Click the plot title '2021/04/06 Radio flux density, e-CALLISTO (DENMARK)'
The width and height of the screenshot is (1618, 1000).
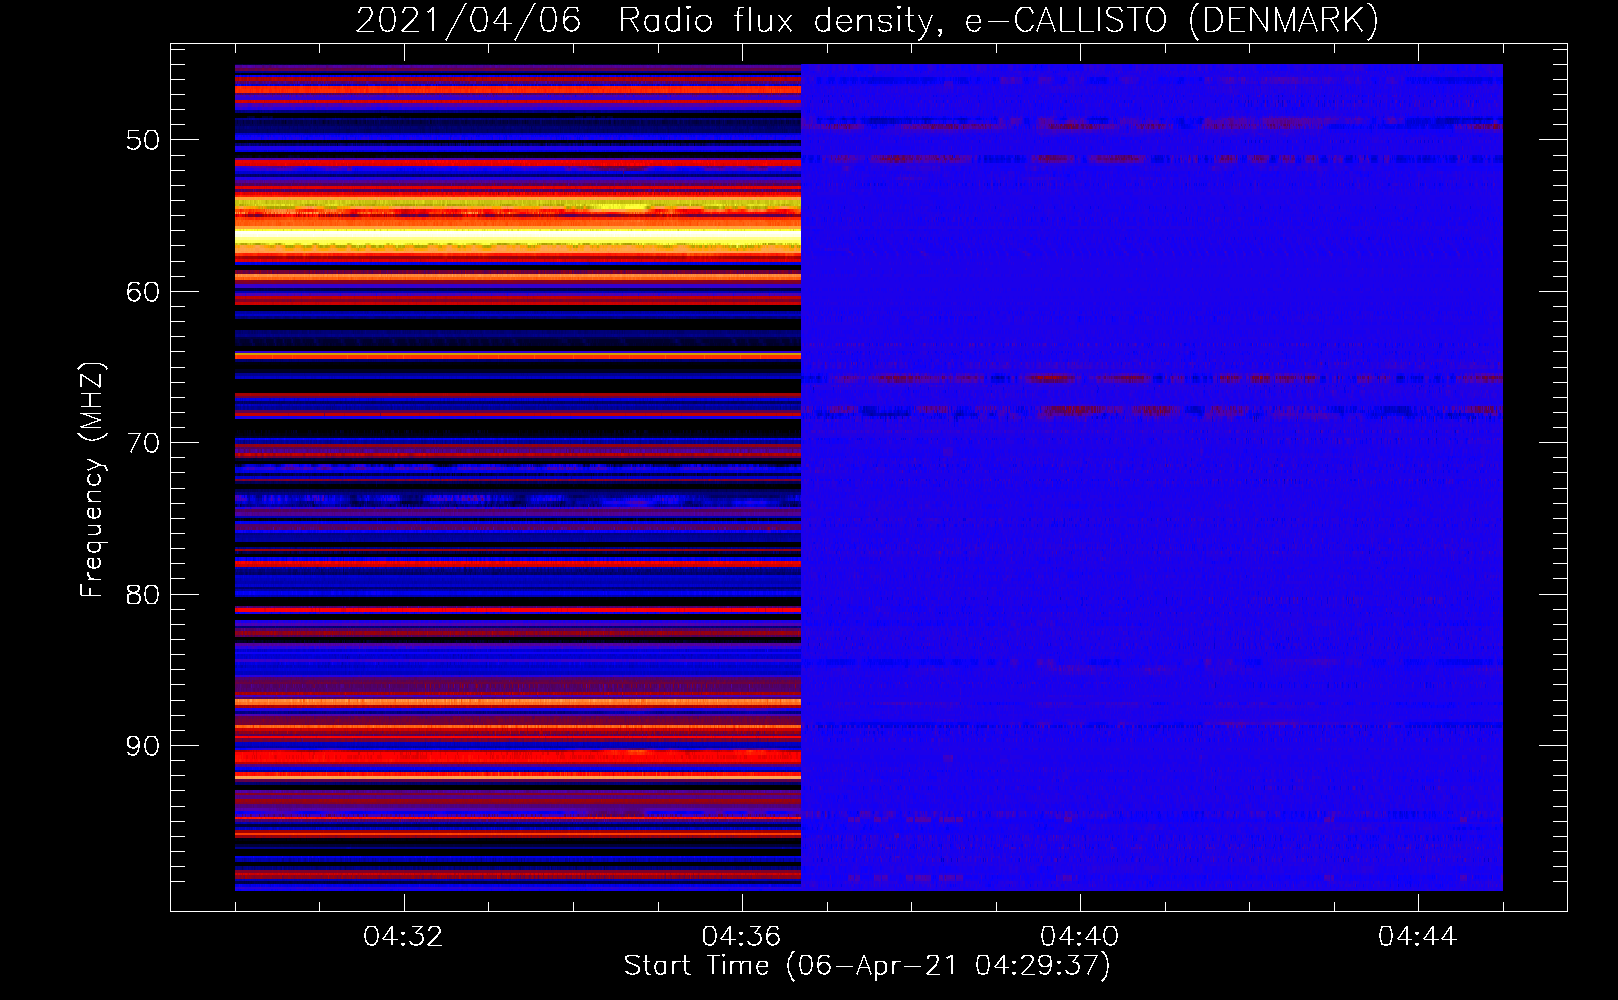[867, 20]
